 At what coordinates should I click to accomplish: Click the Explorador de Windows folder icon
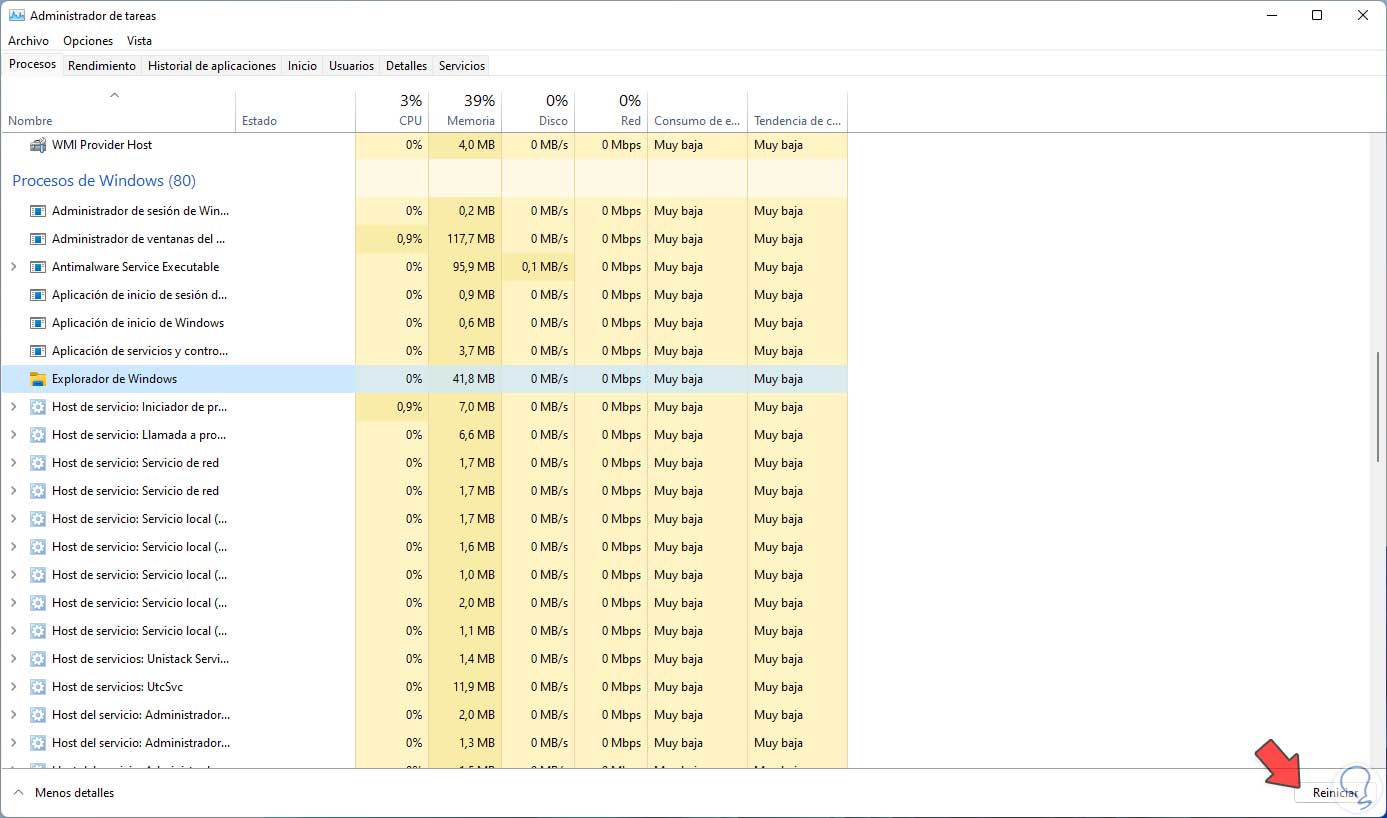[38, 379]
